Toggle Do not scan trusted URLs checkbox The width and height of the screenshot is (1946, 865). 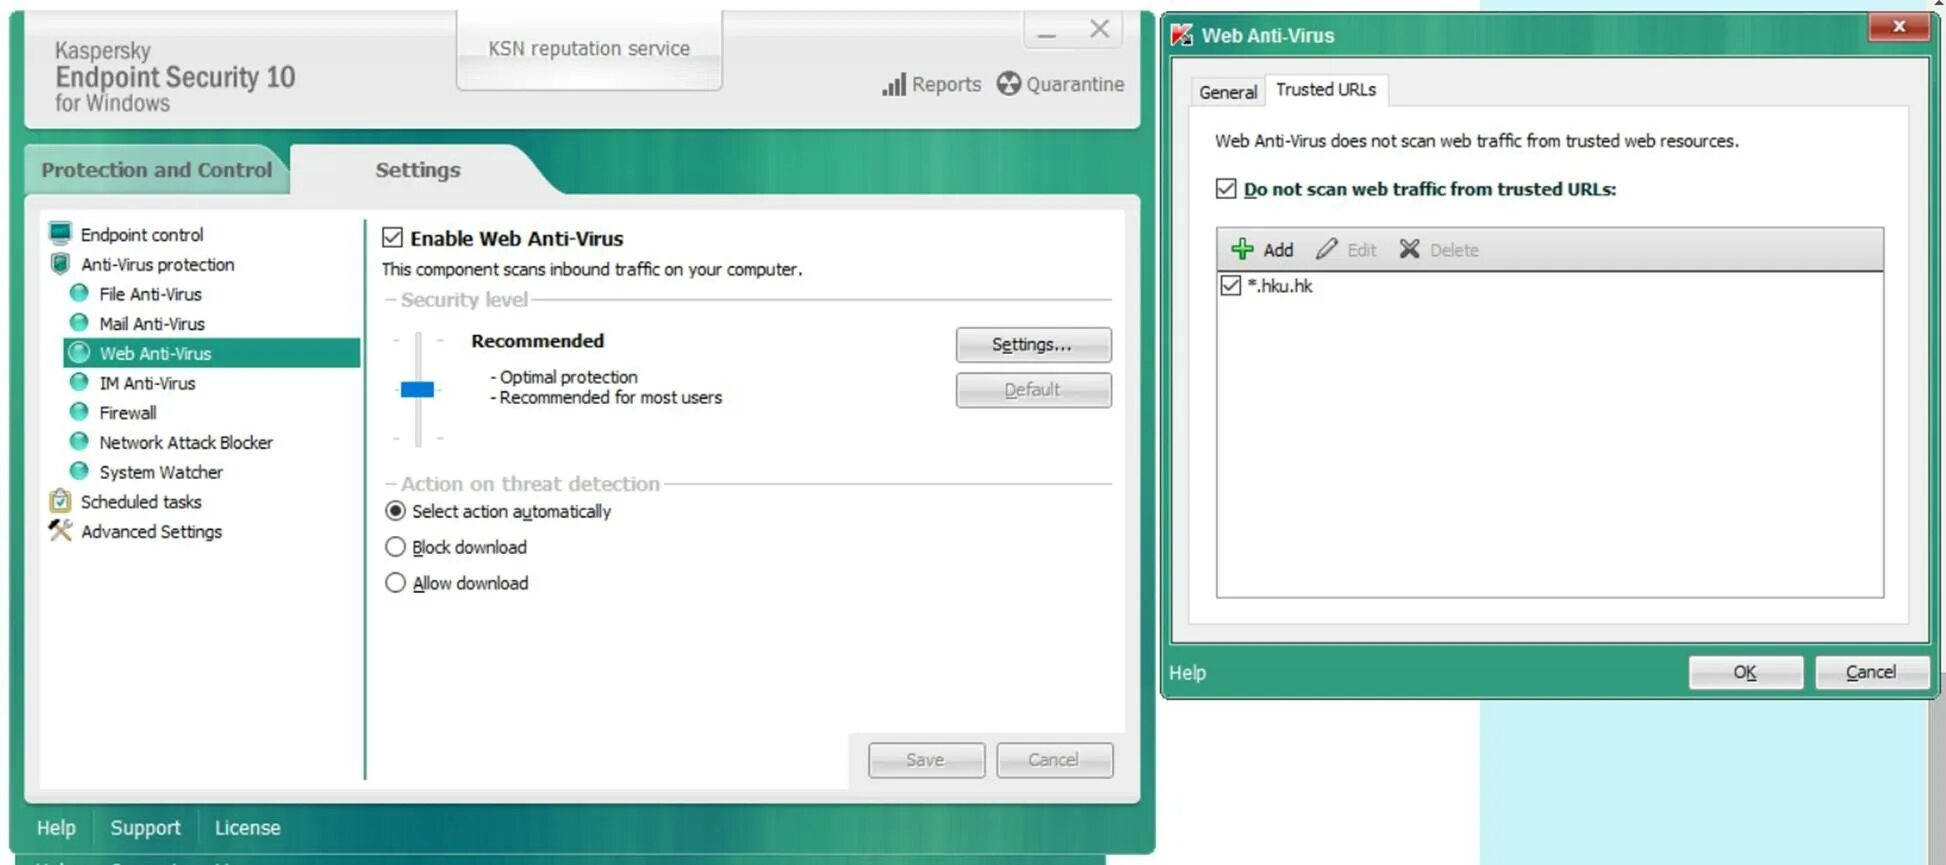[x=1226, y=189]
